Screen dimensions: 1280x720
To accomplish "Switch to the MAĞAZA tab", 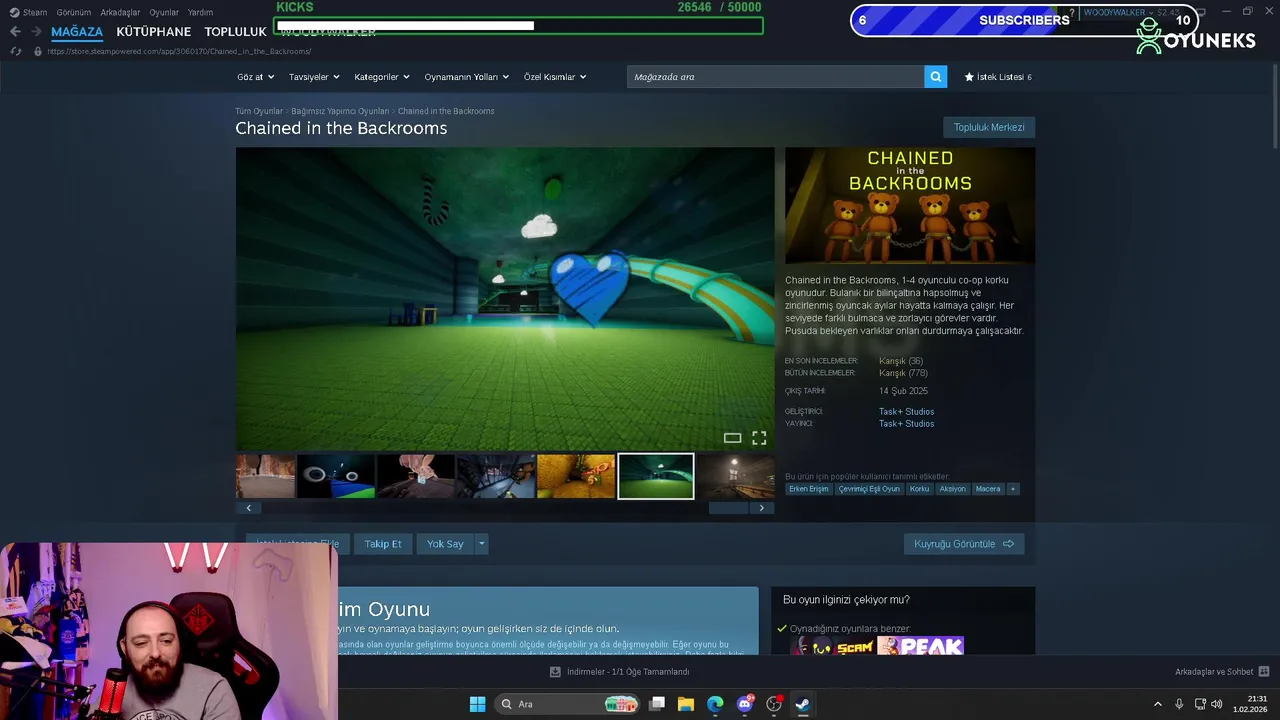I will (77, 32).
